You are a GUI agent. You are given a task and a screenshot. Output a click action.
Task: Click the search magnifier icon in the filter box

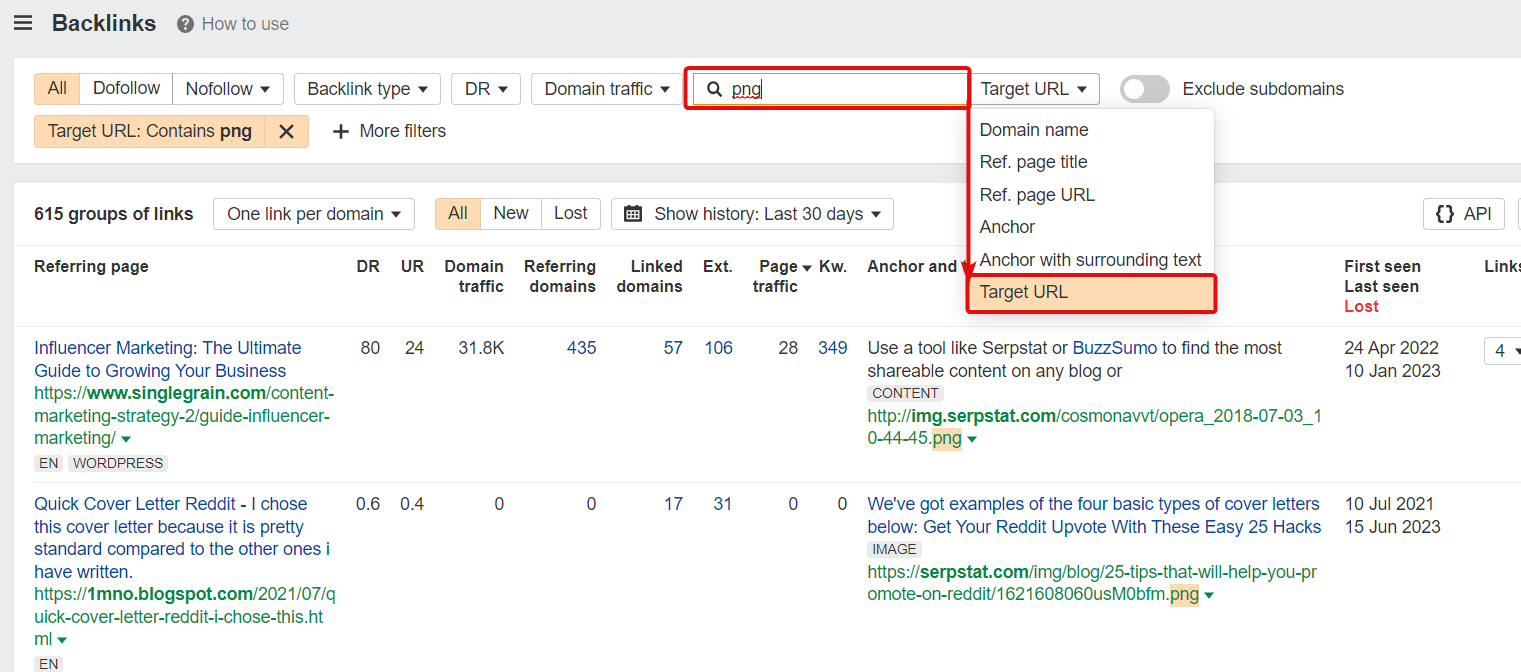[x=714, y=89]
